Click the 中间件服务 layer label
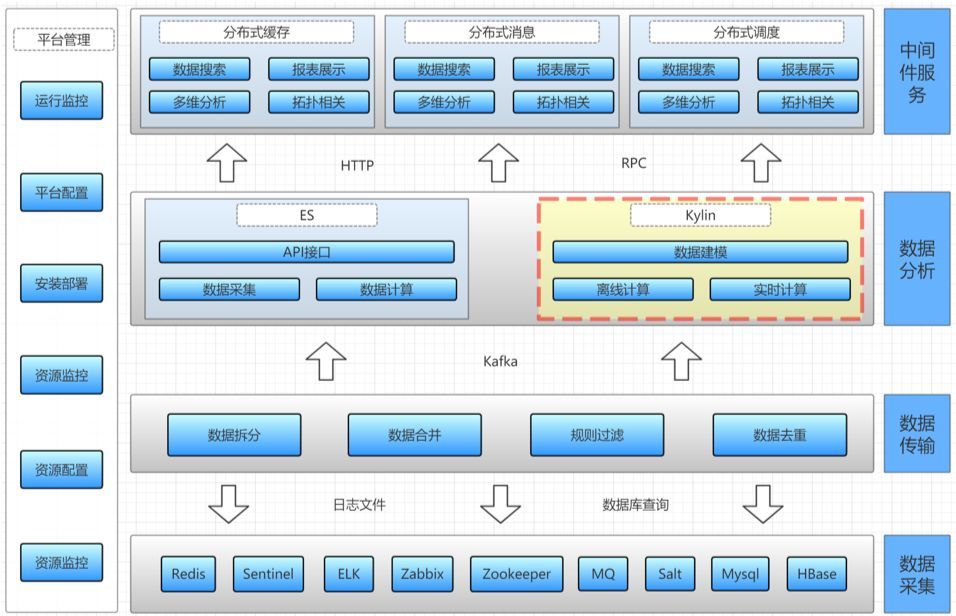 [x=916, y=71]
